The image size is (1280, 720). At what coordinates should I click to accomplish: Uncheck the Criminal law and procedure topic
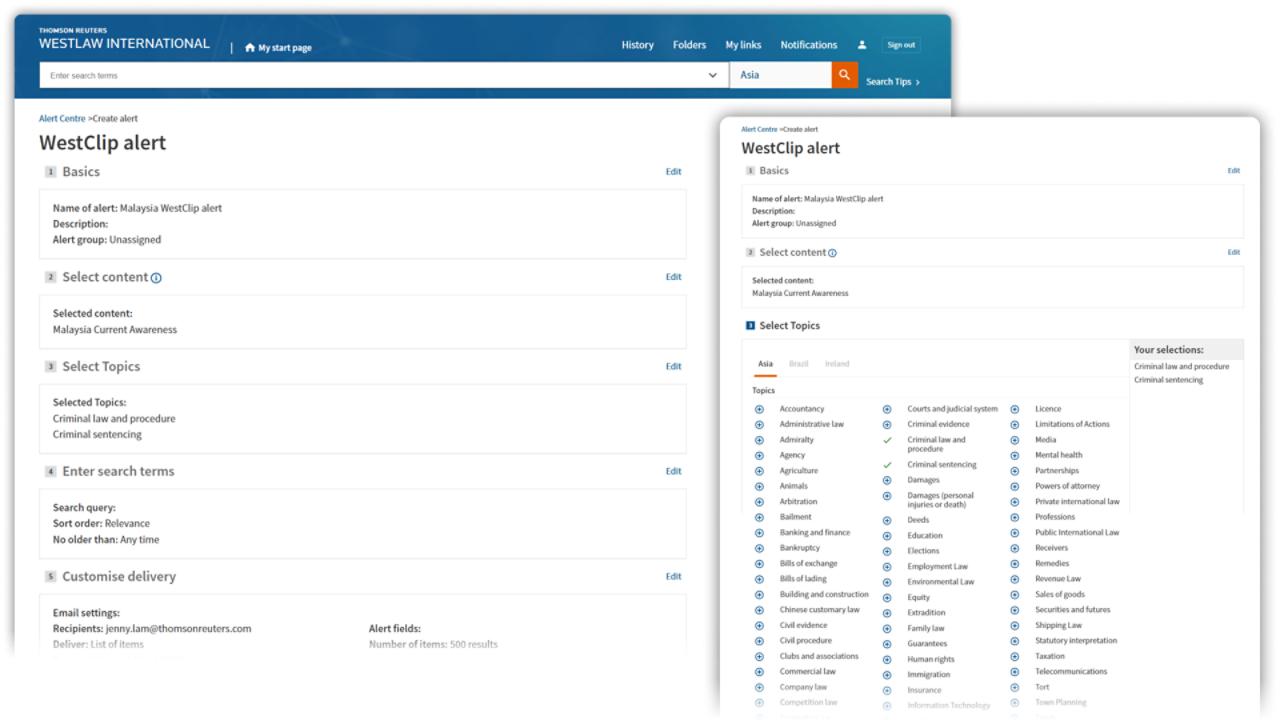(887, 440)
